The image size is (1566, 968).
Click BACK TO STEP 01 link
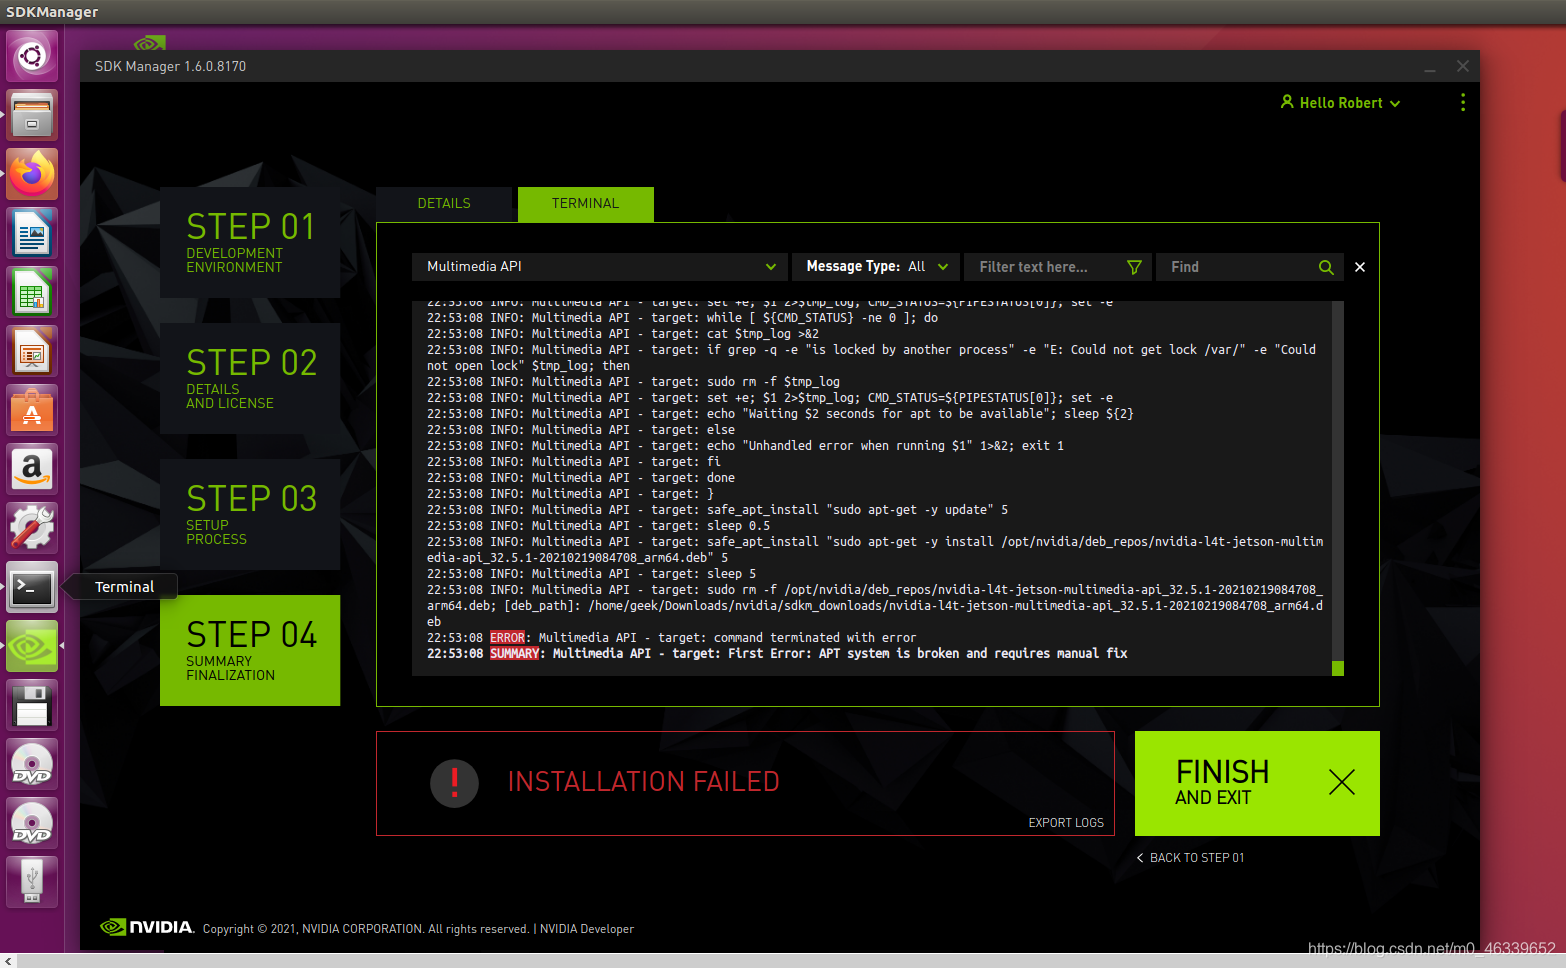[1190, 858]
